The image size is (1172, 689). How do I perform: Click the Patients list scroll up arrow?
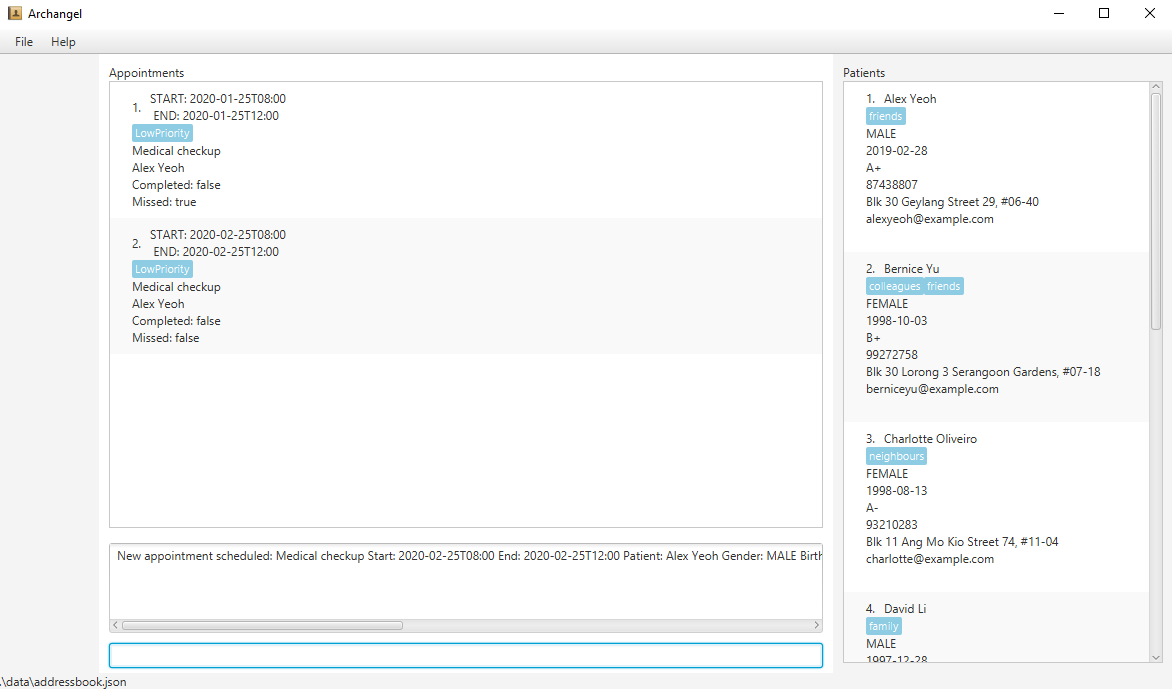click(1156, 87)
